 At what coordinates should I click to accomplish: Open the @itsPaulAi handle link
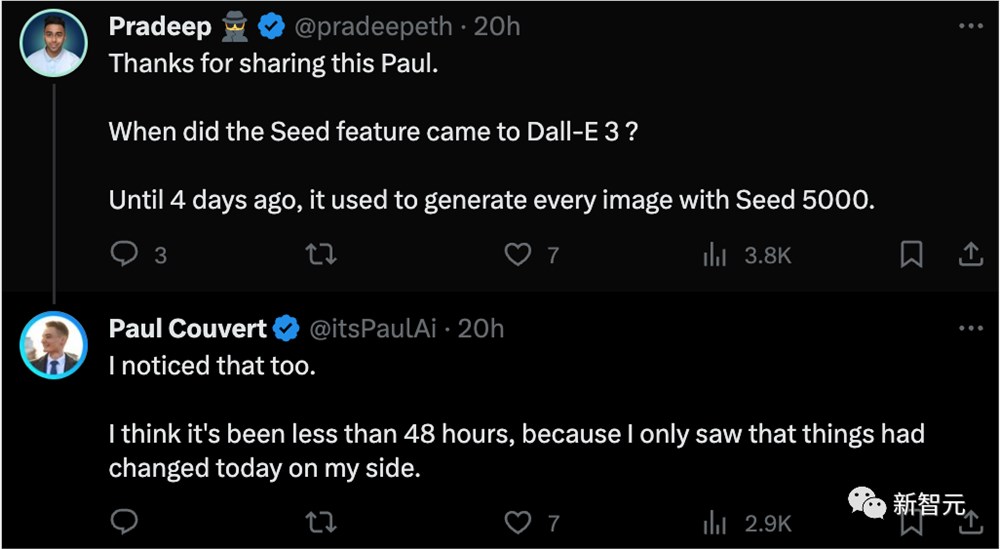pyautogui.click(x=373, y=328)
